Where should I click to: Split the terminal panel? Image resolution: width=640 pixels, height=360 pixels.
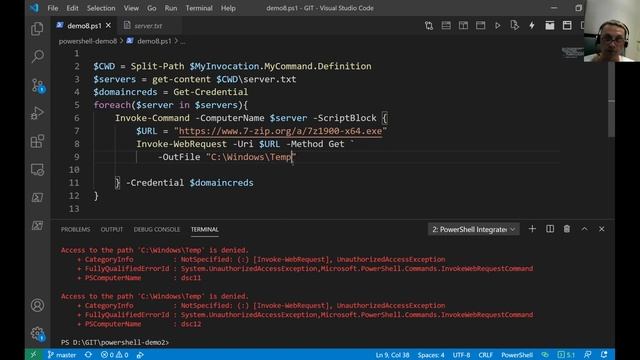550,229
